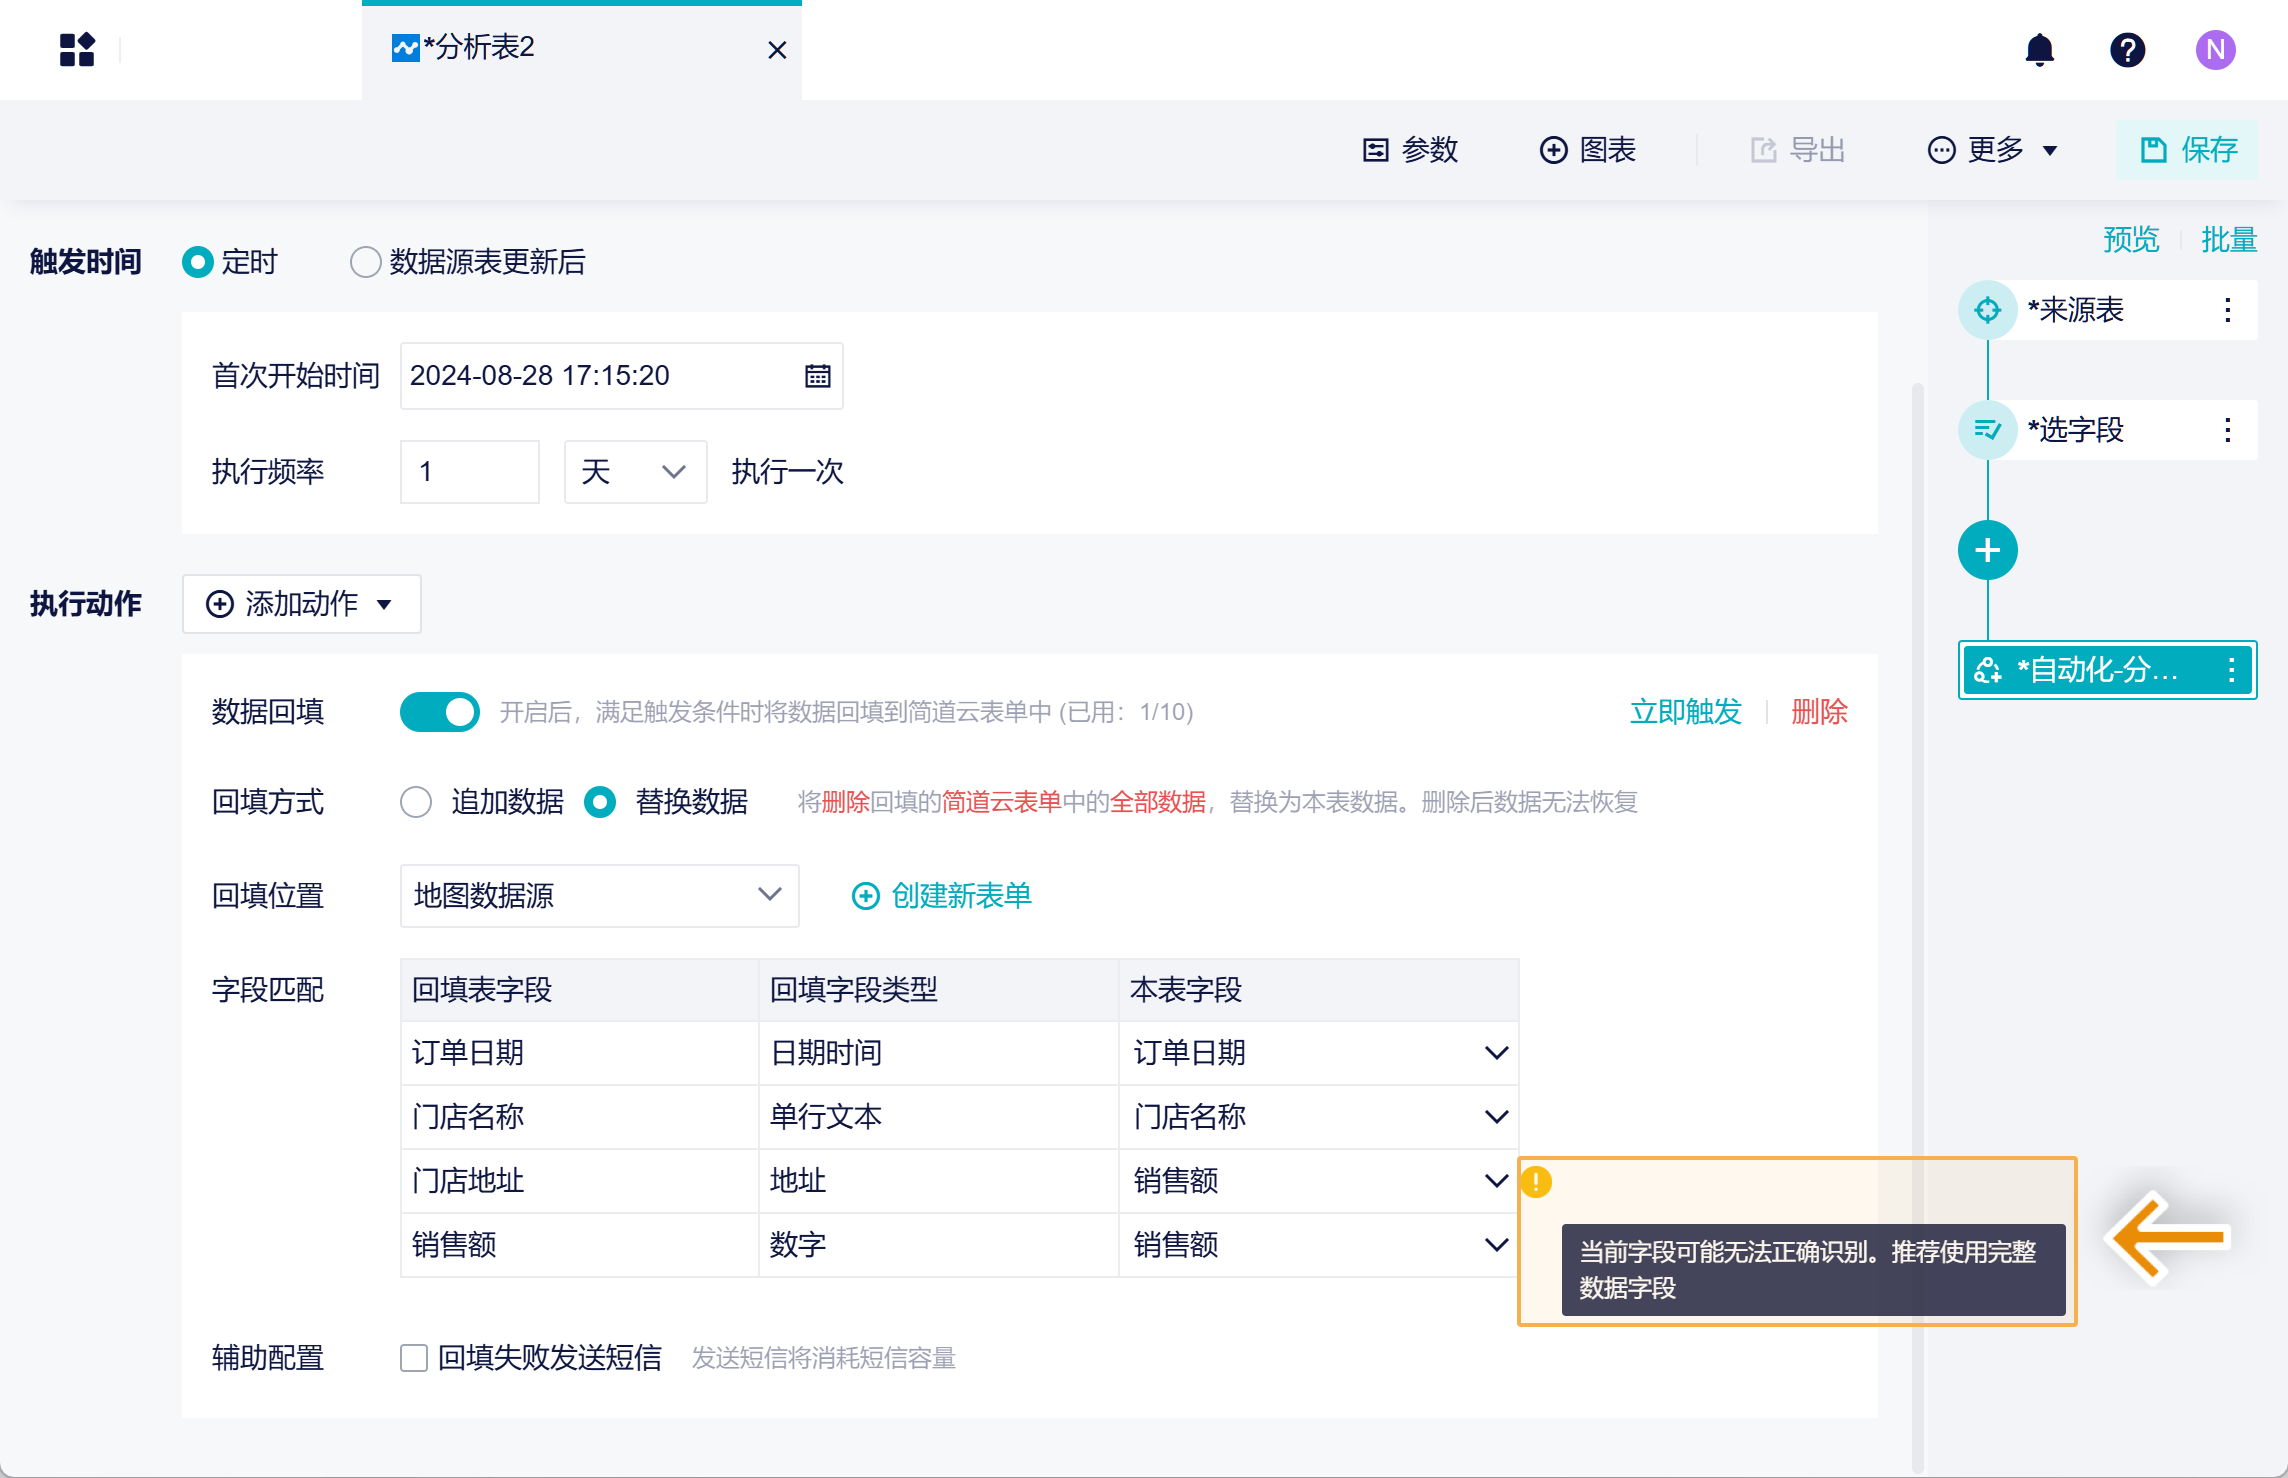Open the calendar picker for start time
Viewport: 2288px width, 1478px height.
pyautogui.click(x=817, y=376)
